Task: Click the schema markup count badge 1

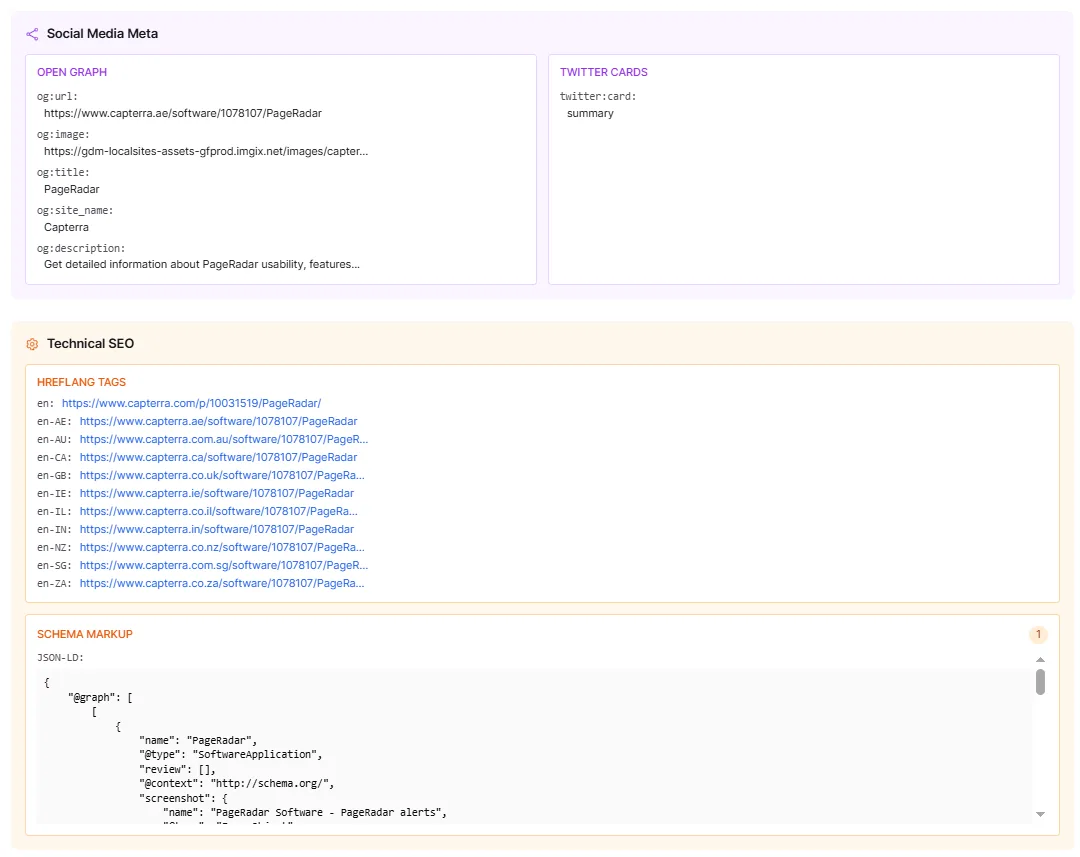Action: tap(1038, 634)
